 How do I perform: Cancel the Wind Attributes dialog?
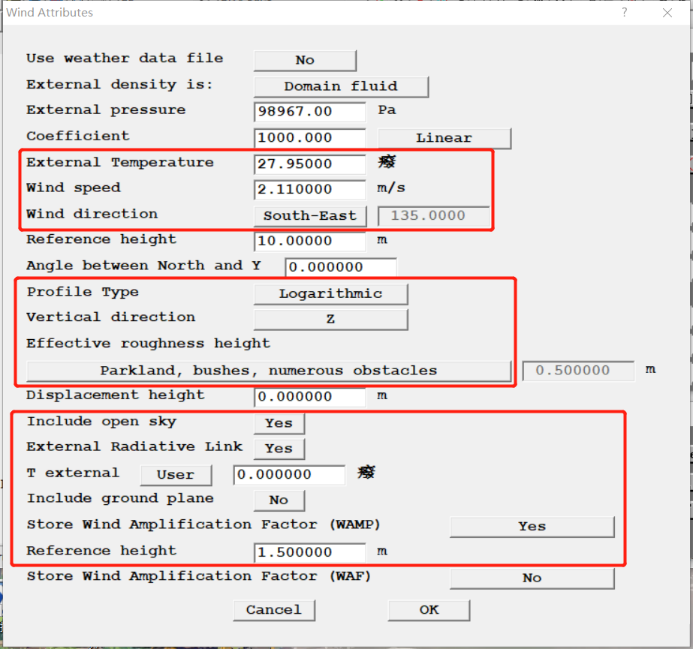pyautogui.click(x=274, y=610)
